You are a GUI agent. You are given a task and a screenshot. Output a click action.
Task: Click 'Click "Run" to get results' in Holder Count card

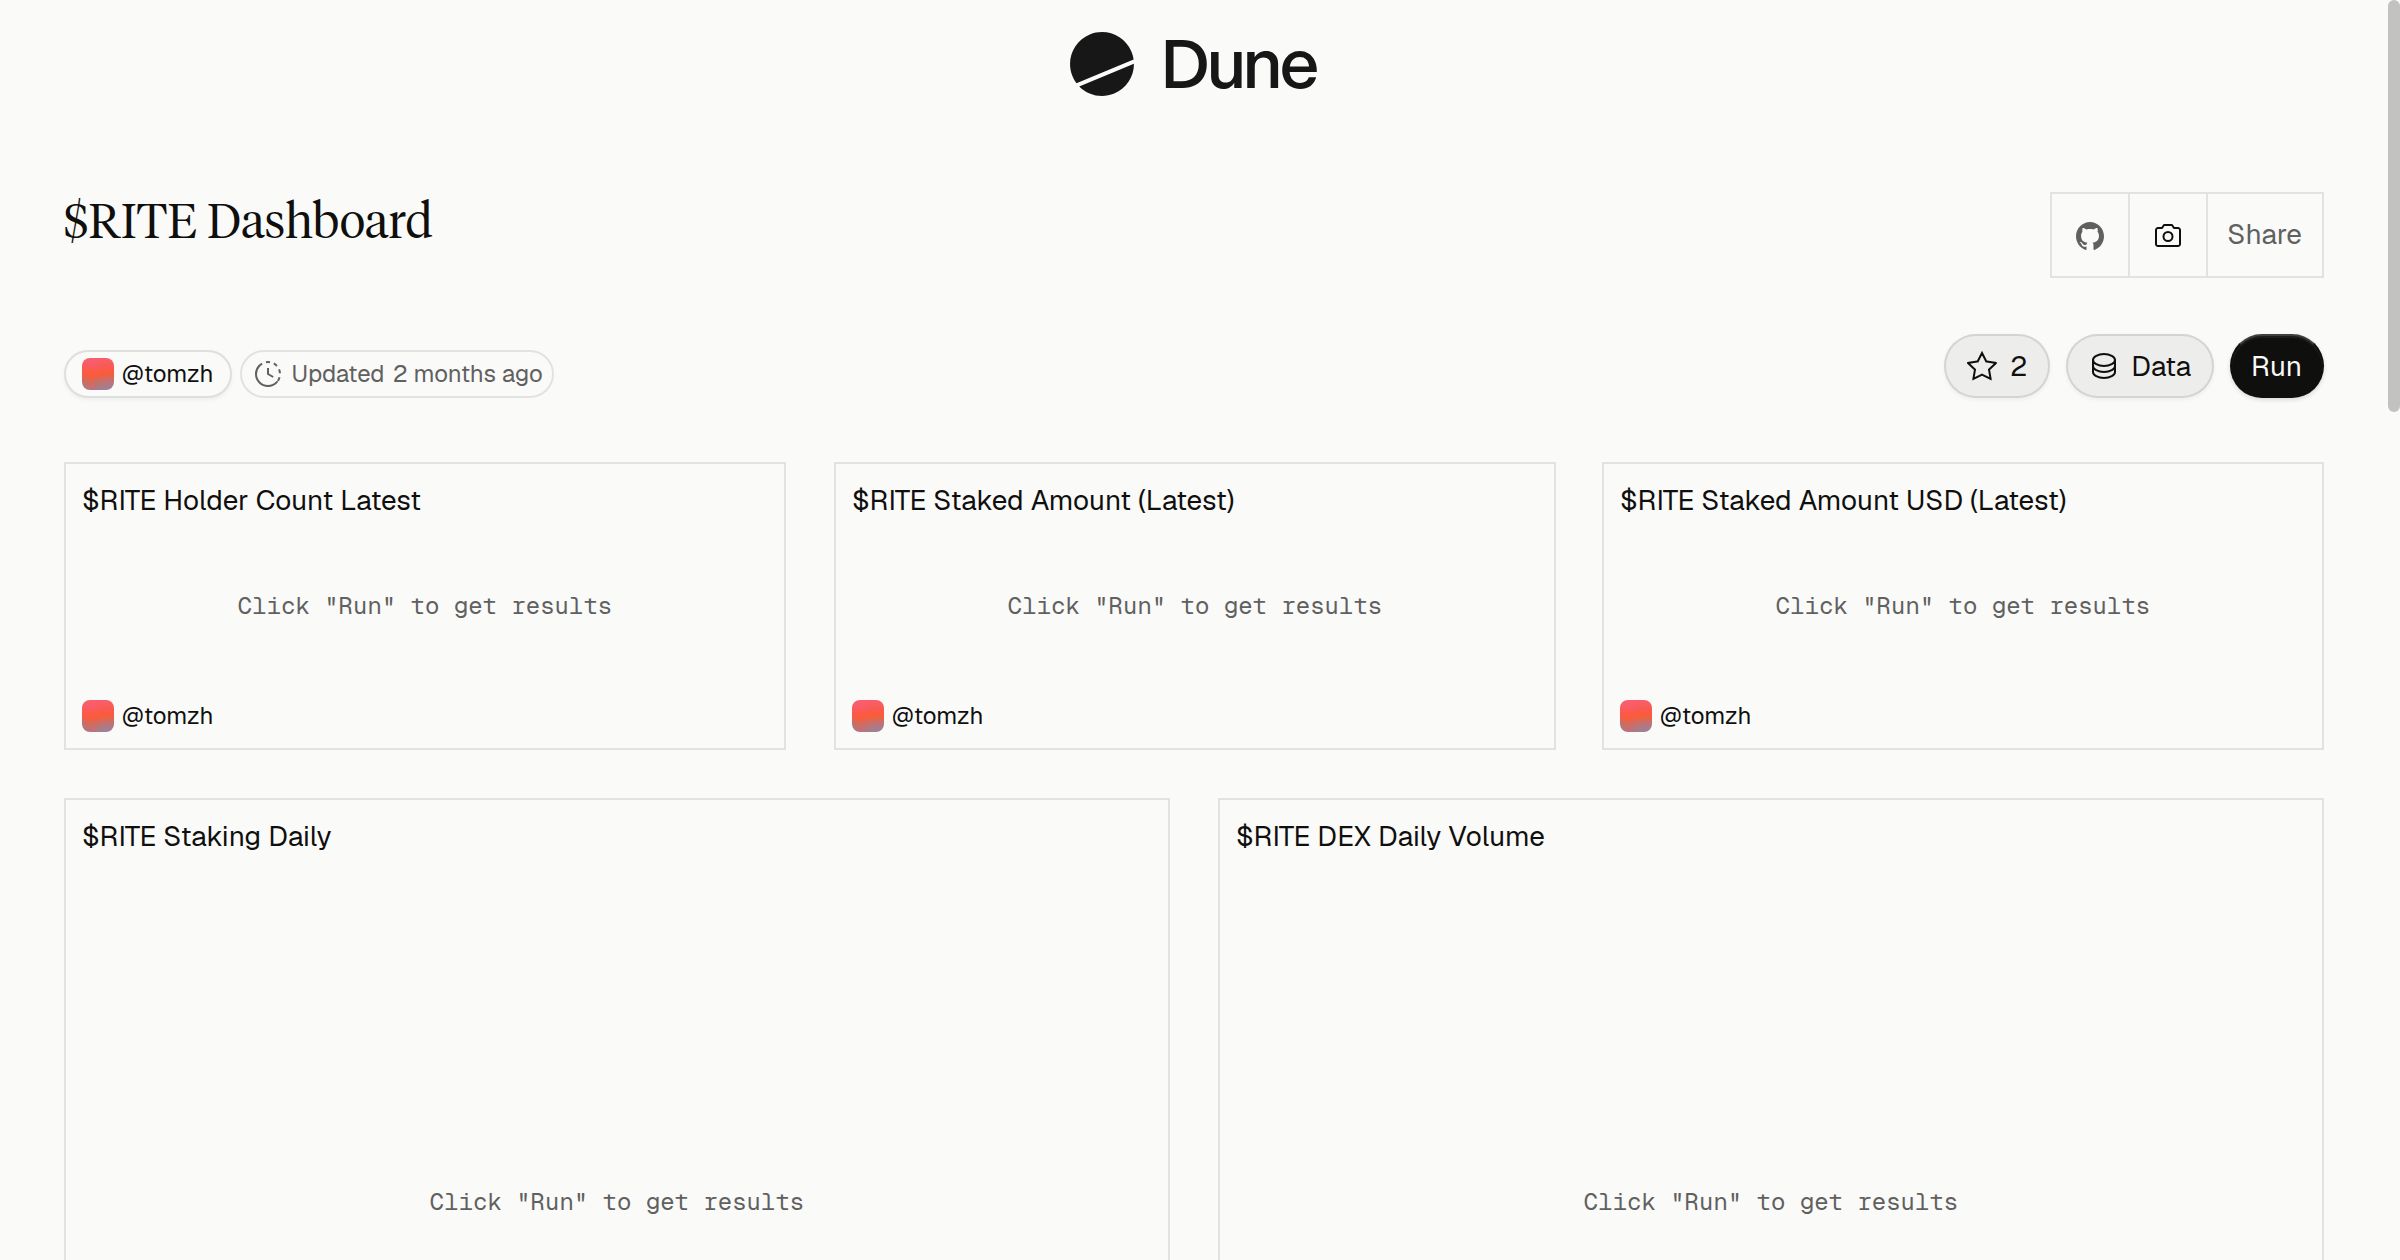424,606
